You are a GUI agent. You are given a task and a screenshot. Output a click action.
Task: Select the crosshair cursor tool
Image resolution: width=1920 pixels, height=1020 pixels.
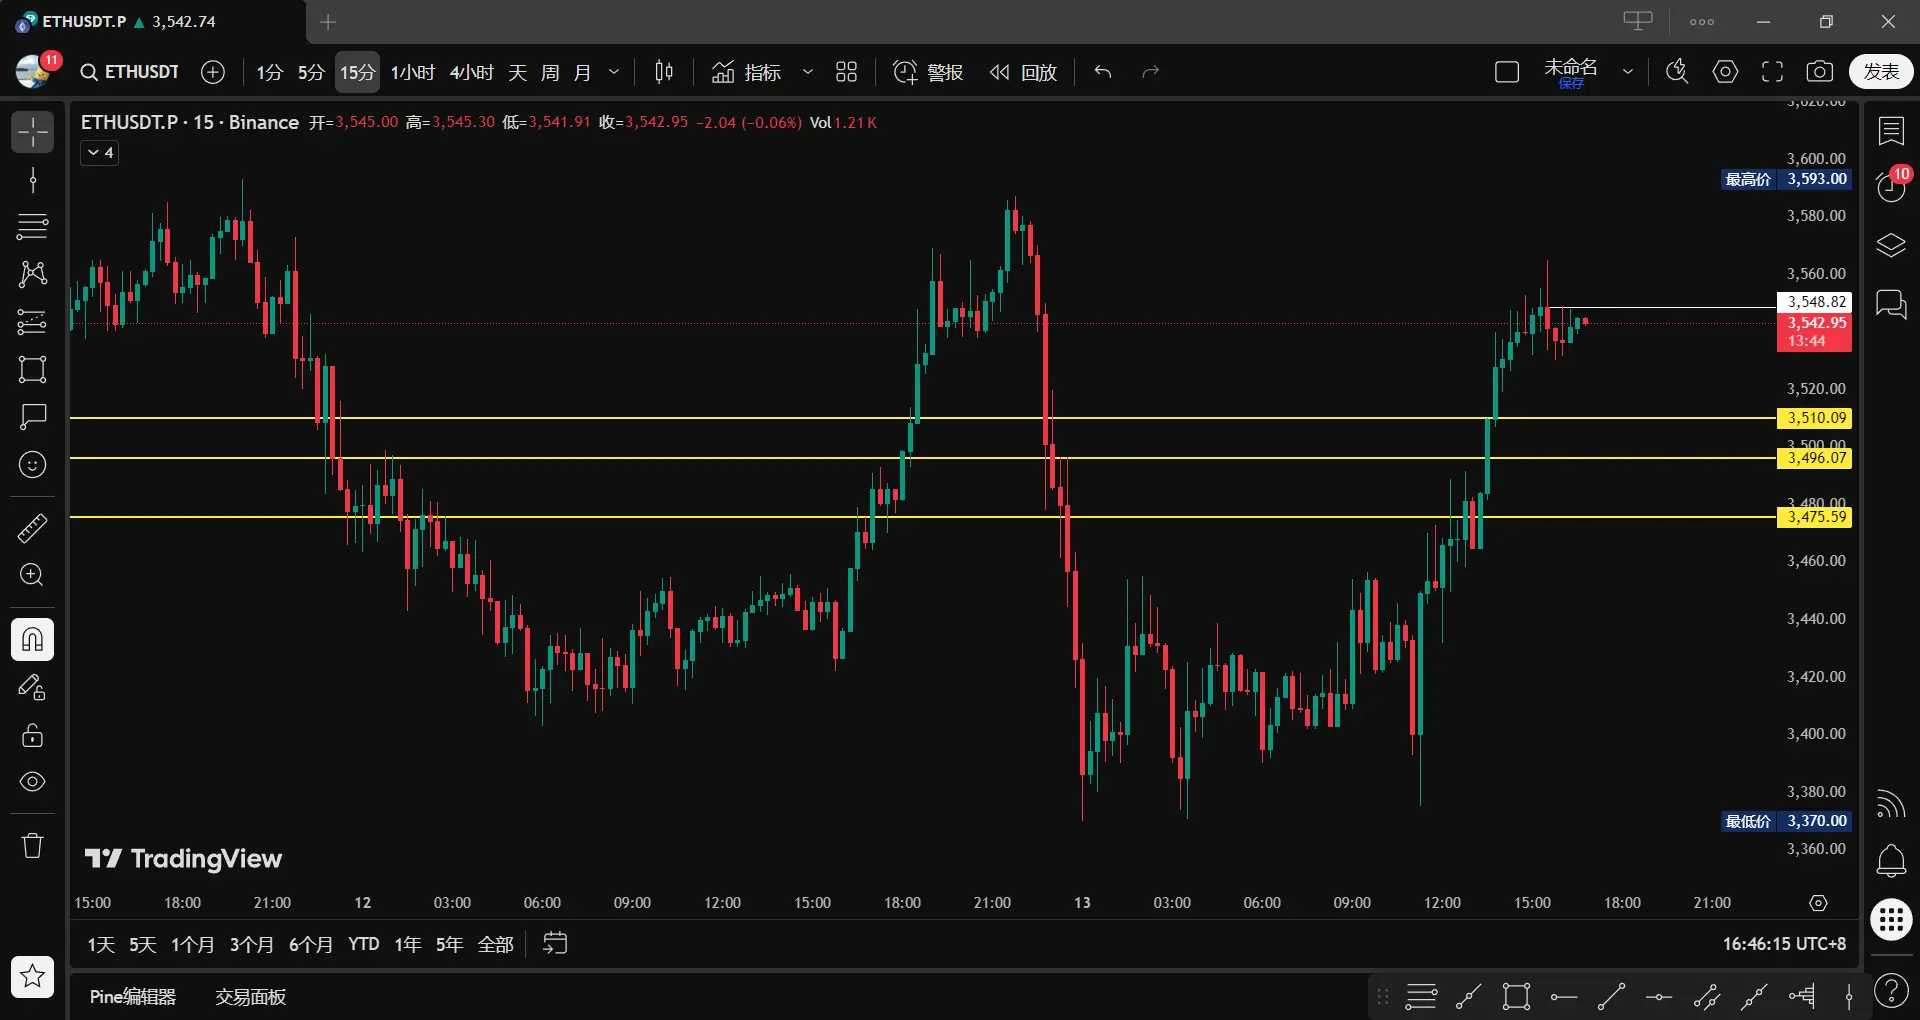[x=32, y=132]
